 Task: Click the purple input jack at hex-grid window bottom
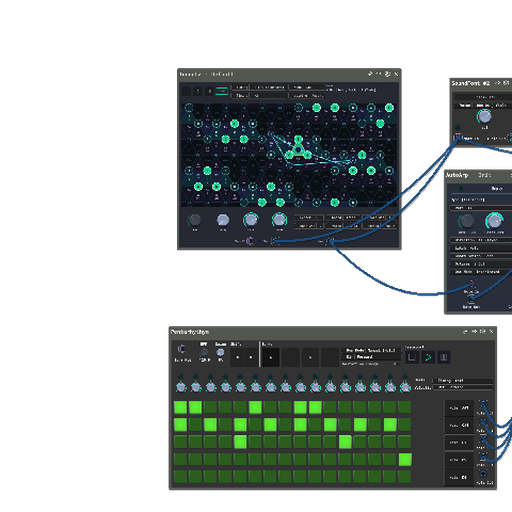tap(249, 241)
